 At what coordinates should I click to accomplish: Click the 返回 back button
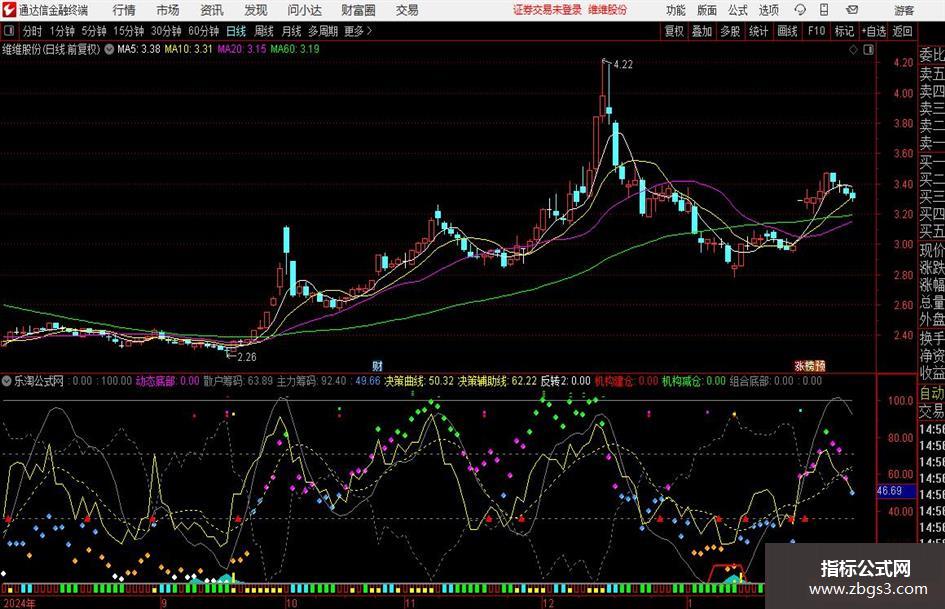pyautogui.click(x=902, y=31)
